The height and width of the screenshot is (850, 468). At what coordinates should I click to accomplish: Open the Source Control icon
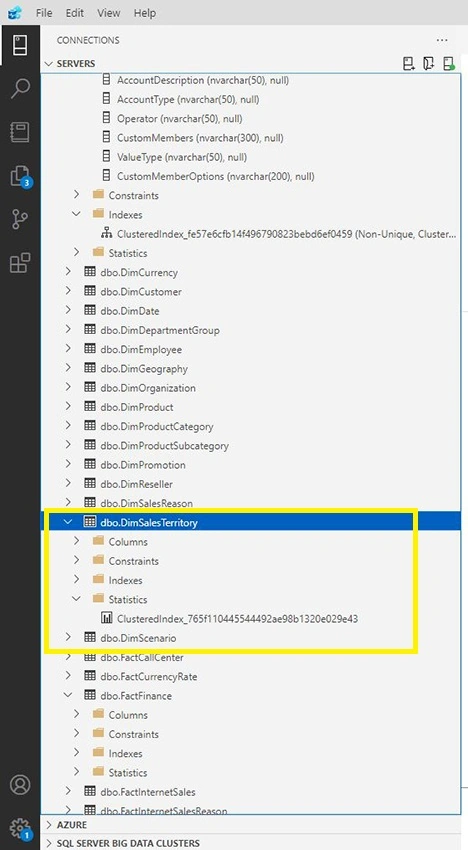(20, 220)
